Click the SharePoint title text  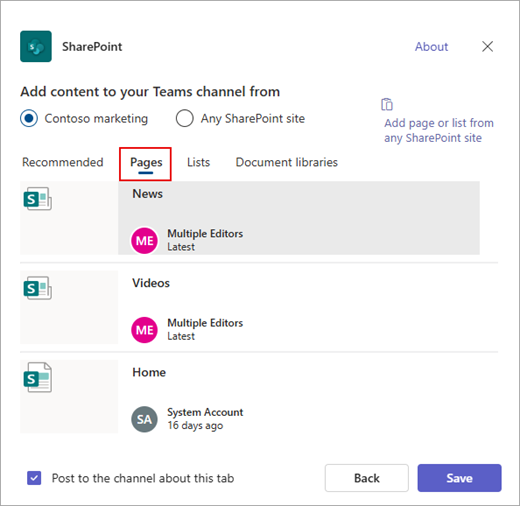(x=92, y=47)
